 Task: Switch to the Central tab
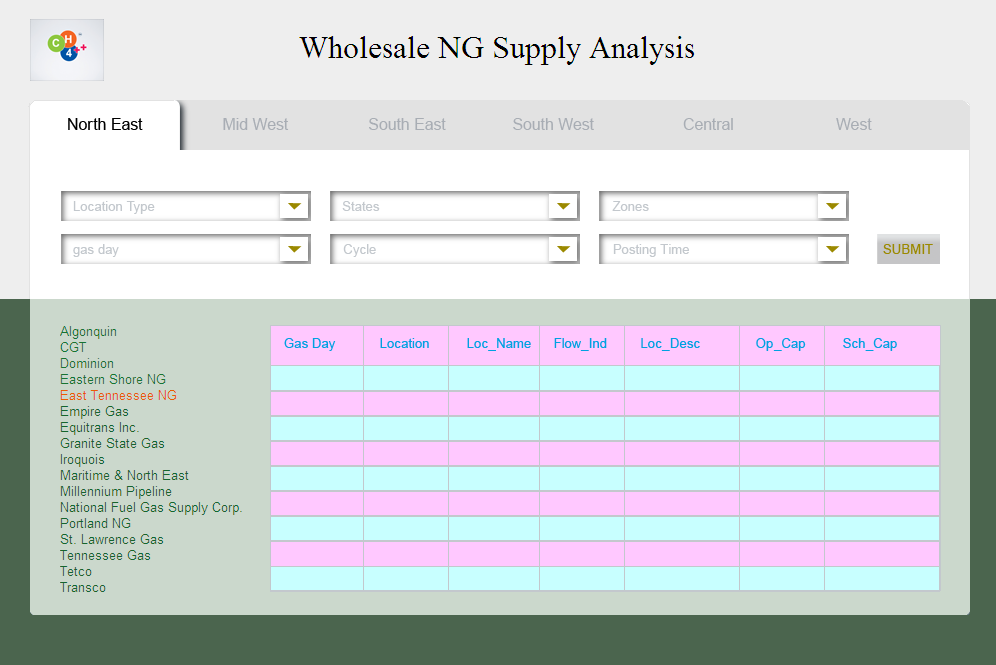(708, 124)
